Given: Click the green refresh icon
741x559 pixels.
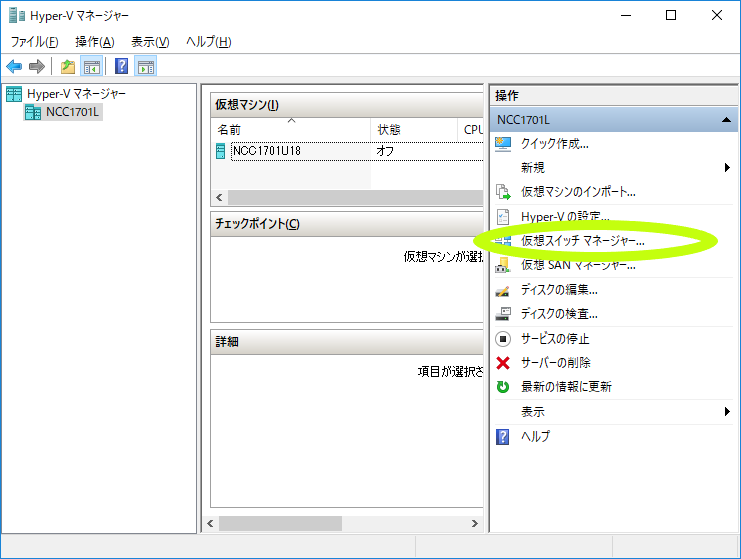Looking at the screenshot, I should (503, 387).
